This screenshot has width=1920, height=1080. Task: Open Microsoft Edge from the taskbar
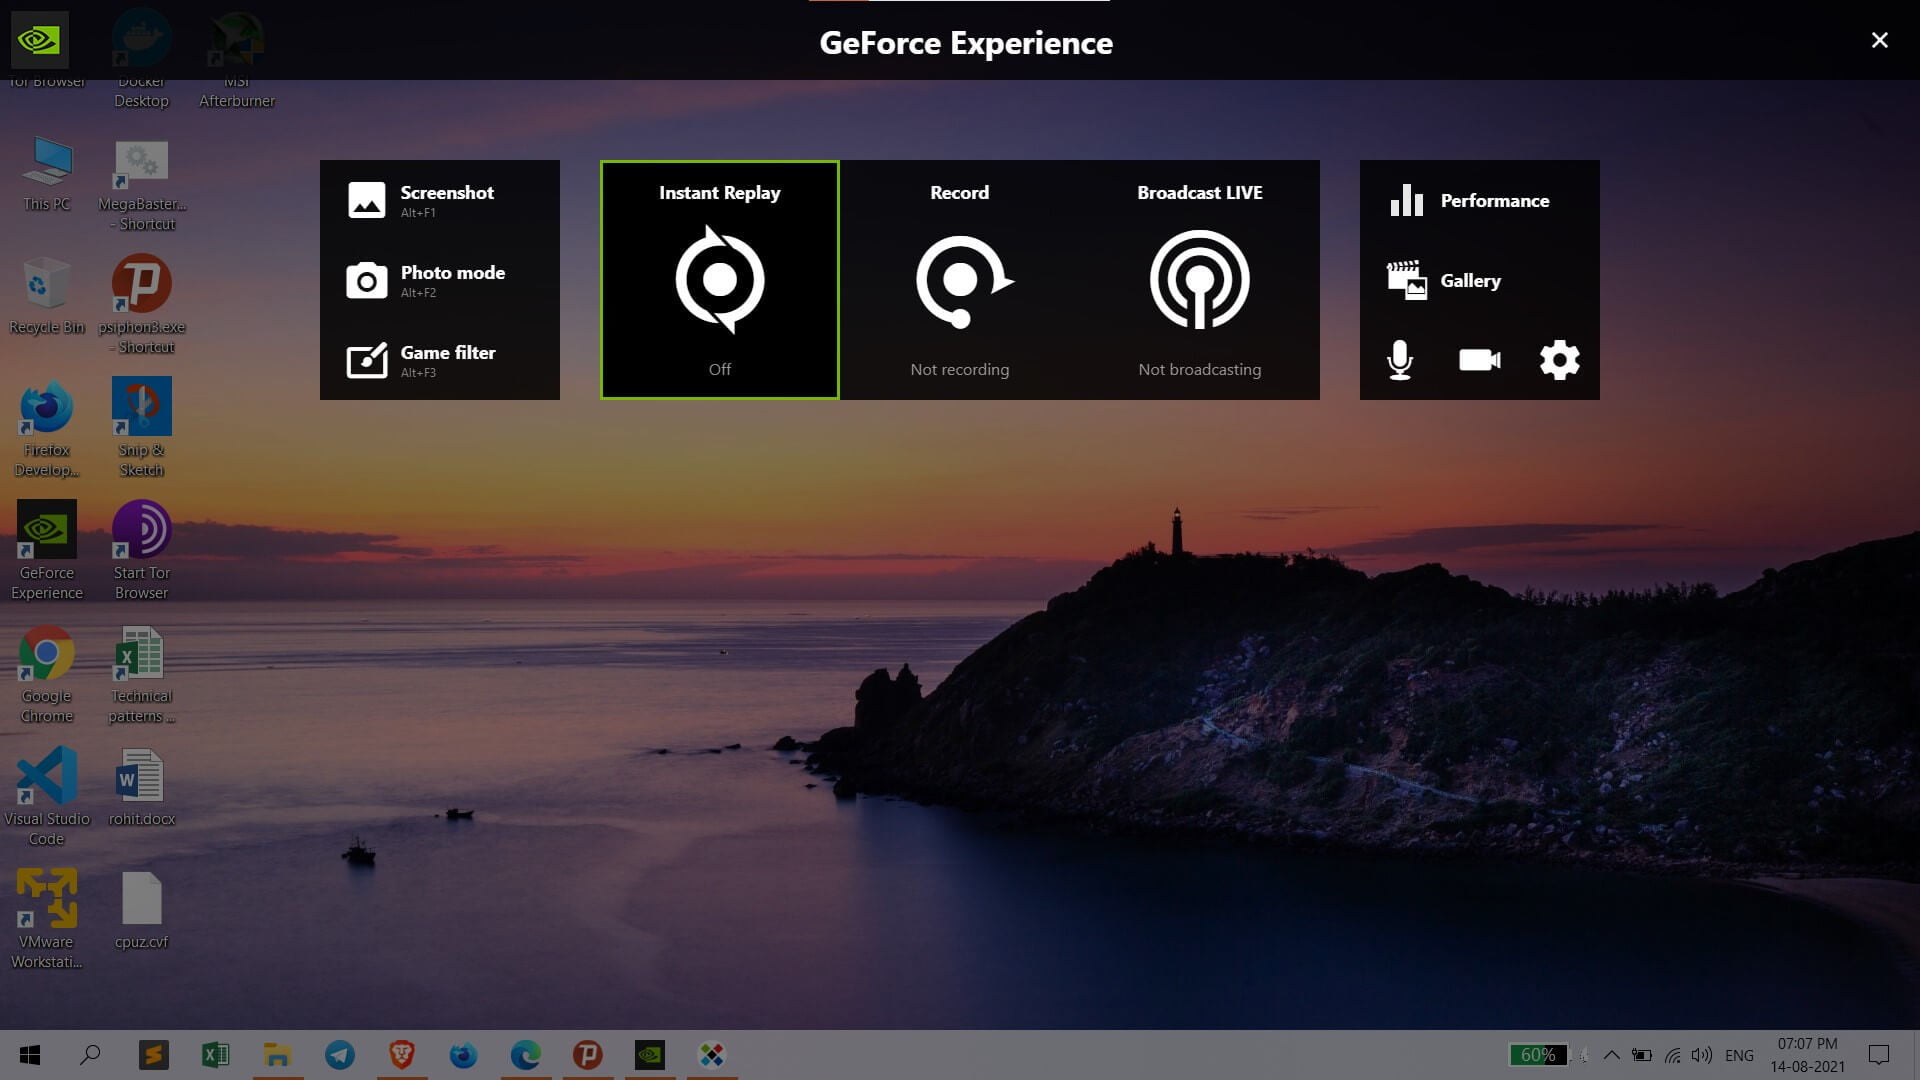pyautogui.click(x=525, y=1055)
